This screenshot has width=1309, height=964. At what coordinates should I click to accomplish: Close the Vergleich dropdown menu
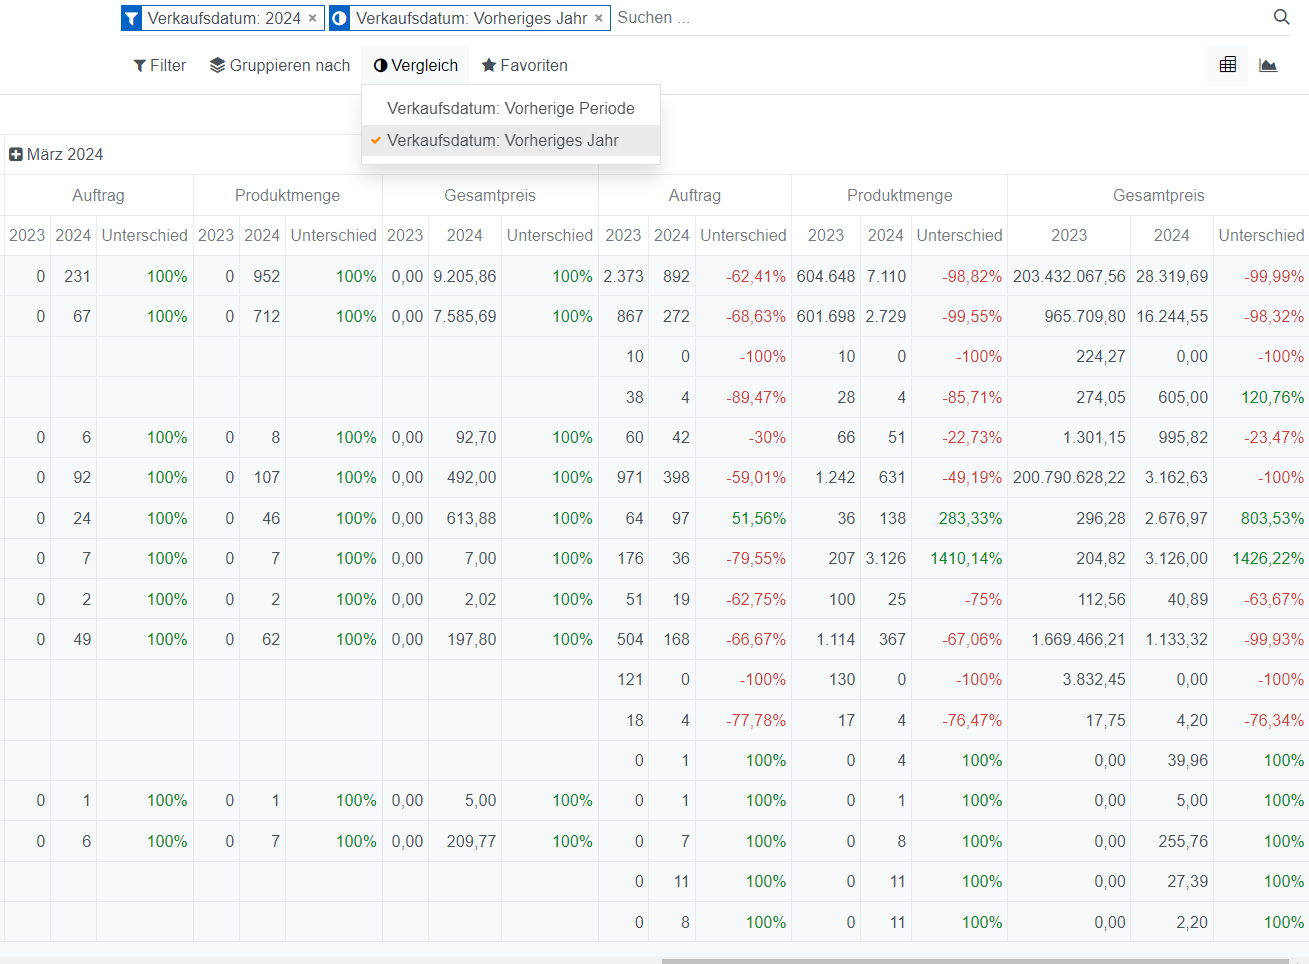(415, 65)
